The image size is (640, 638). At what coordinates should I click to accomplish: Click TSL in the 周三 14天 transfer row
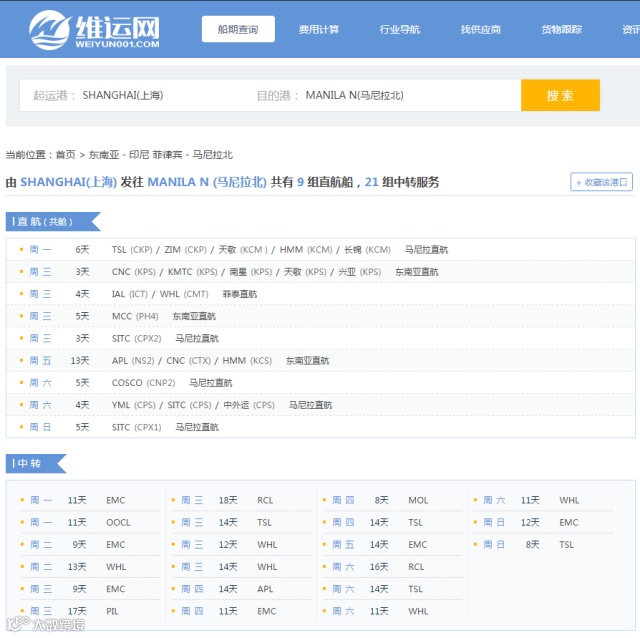(x=264, y=522)
